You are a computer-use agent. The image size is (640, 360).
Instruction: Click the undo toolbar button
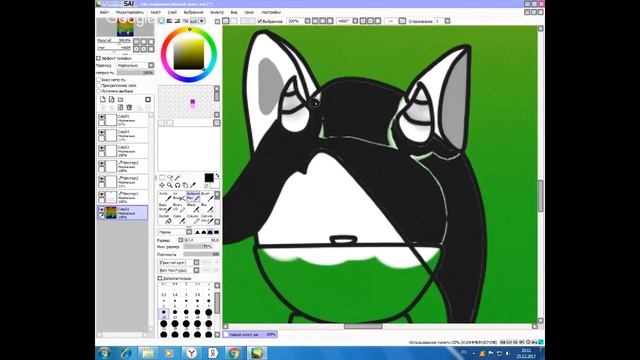pos(226,21)
